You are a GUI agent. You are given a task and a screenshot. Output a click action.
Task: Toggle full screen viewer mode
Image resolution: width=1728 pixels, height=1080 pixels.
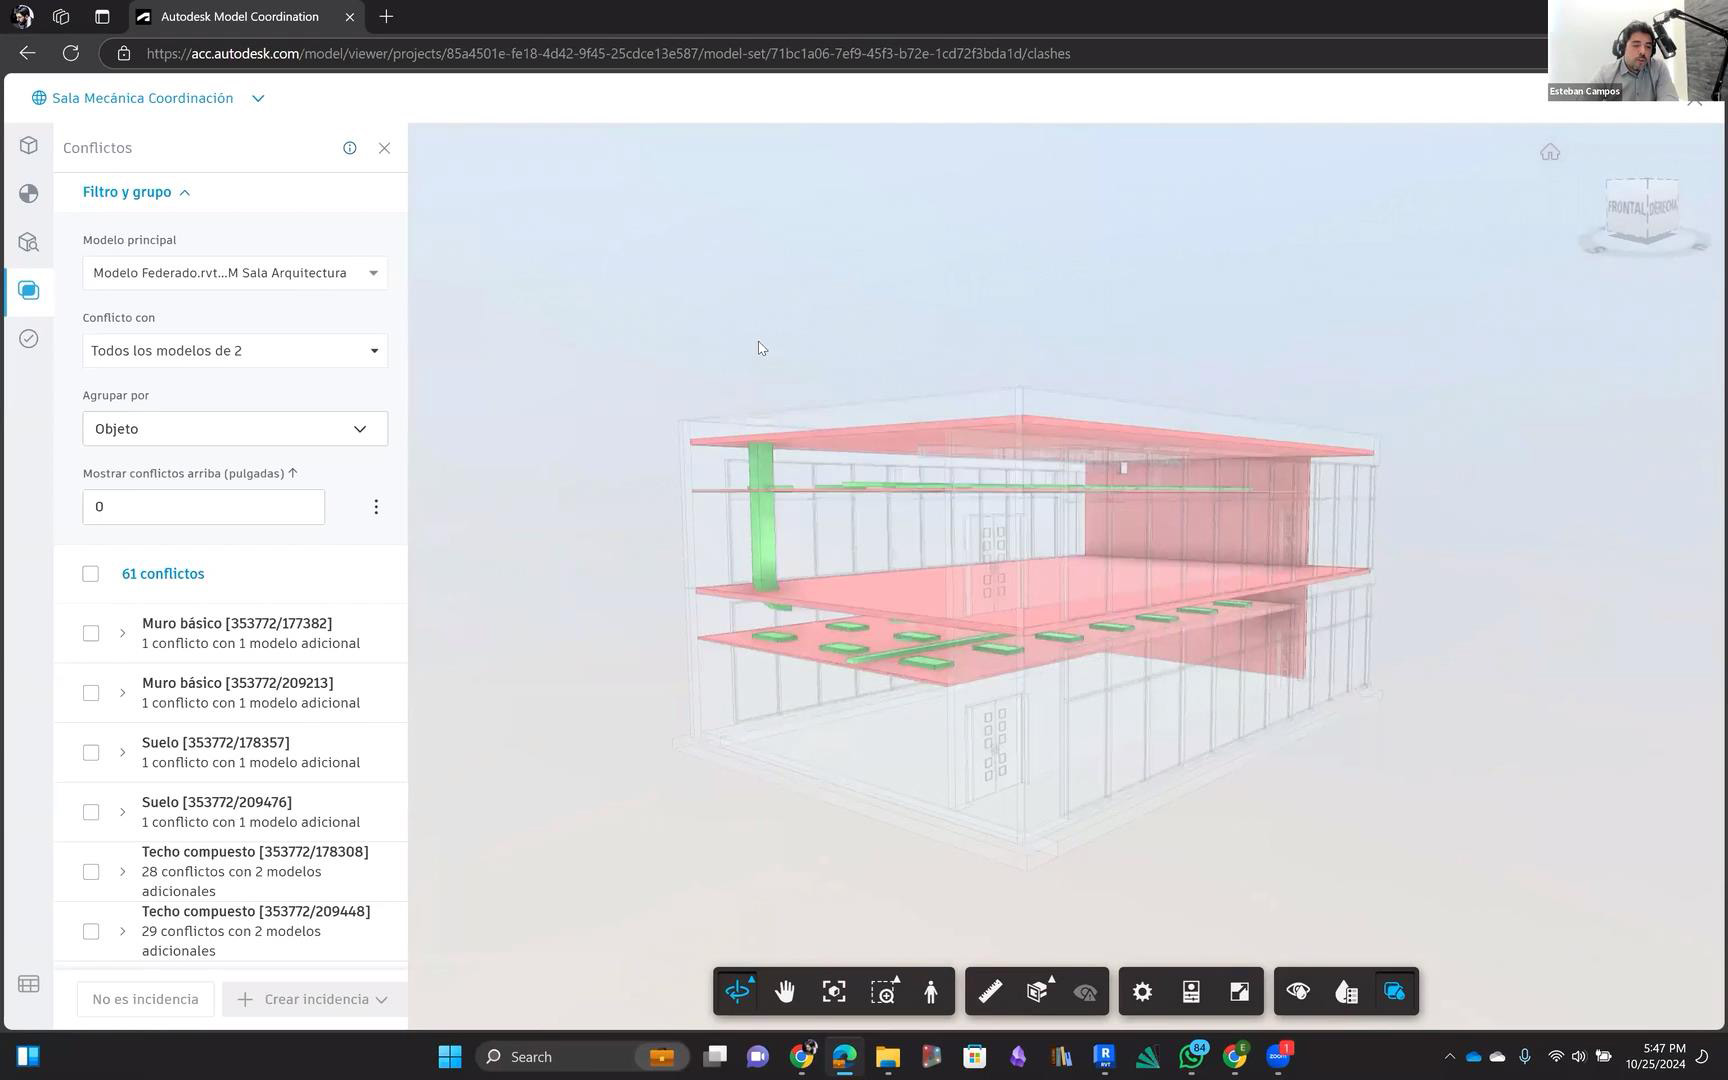1239,992
